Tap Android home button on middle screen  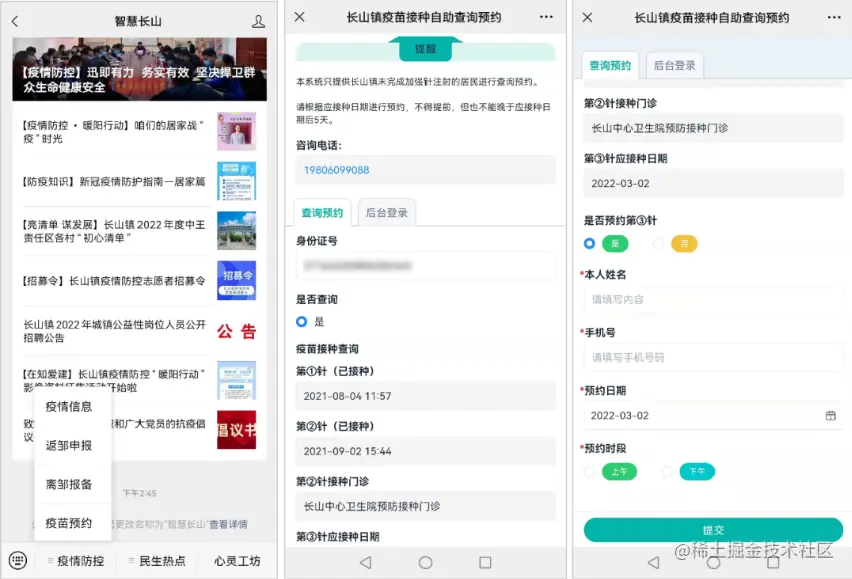pos(425,562)
